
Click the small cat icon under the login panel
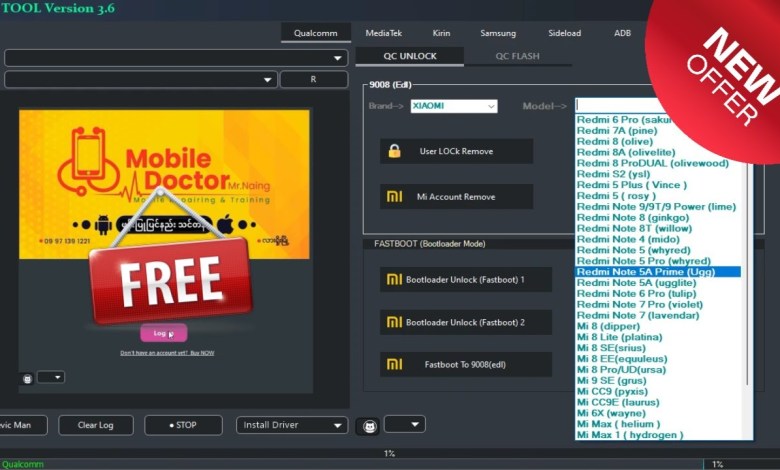(x=27, y=379)
